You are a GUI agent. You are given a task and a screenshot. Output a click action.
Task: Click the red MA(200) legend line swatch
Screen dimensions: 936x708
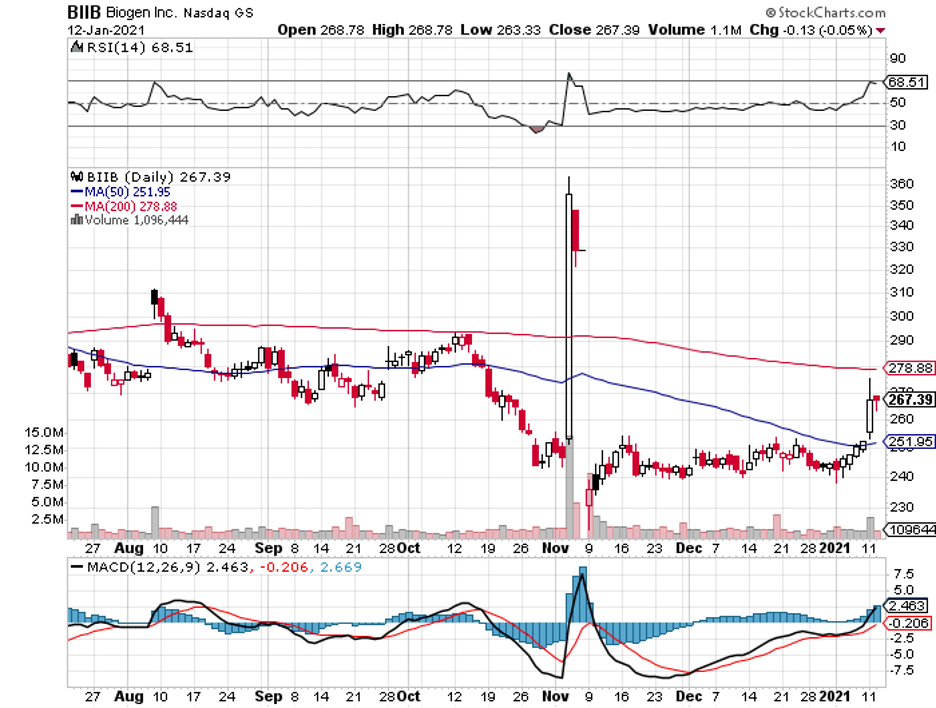[x=77, y=206]
